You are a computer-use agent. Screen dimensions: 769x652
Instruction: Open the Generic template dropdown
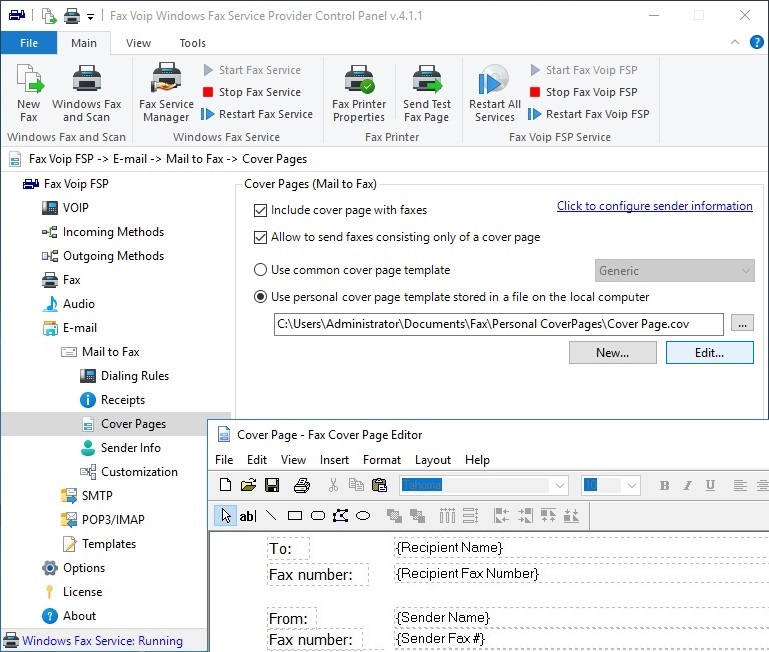click(x=674, y=271)
